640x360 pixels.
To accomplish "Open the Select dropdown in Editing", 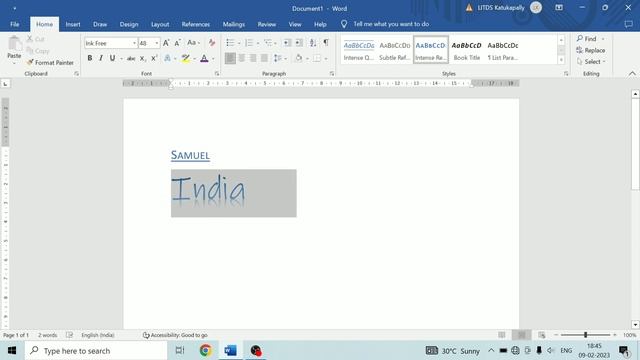I will click(591, 62).
